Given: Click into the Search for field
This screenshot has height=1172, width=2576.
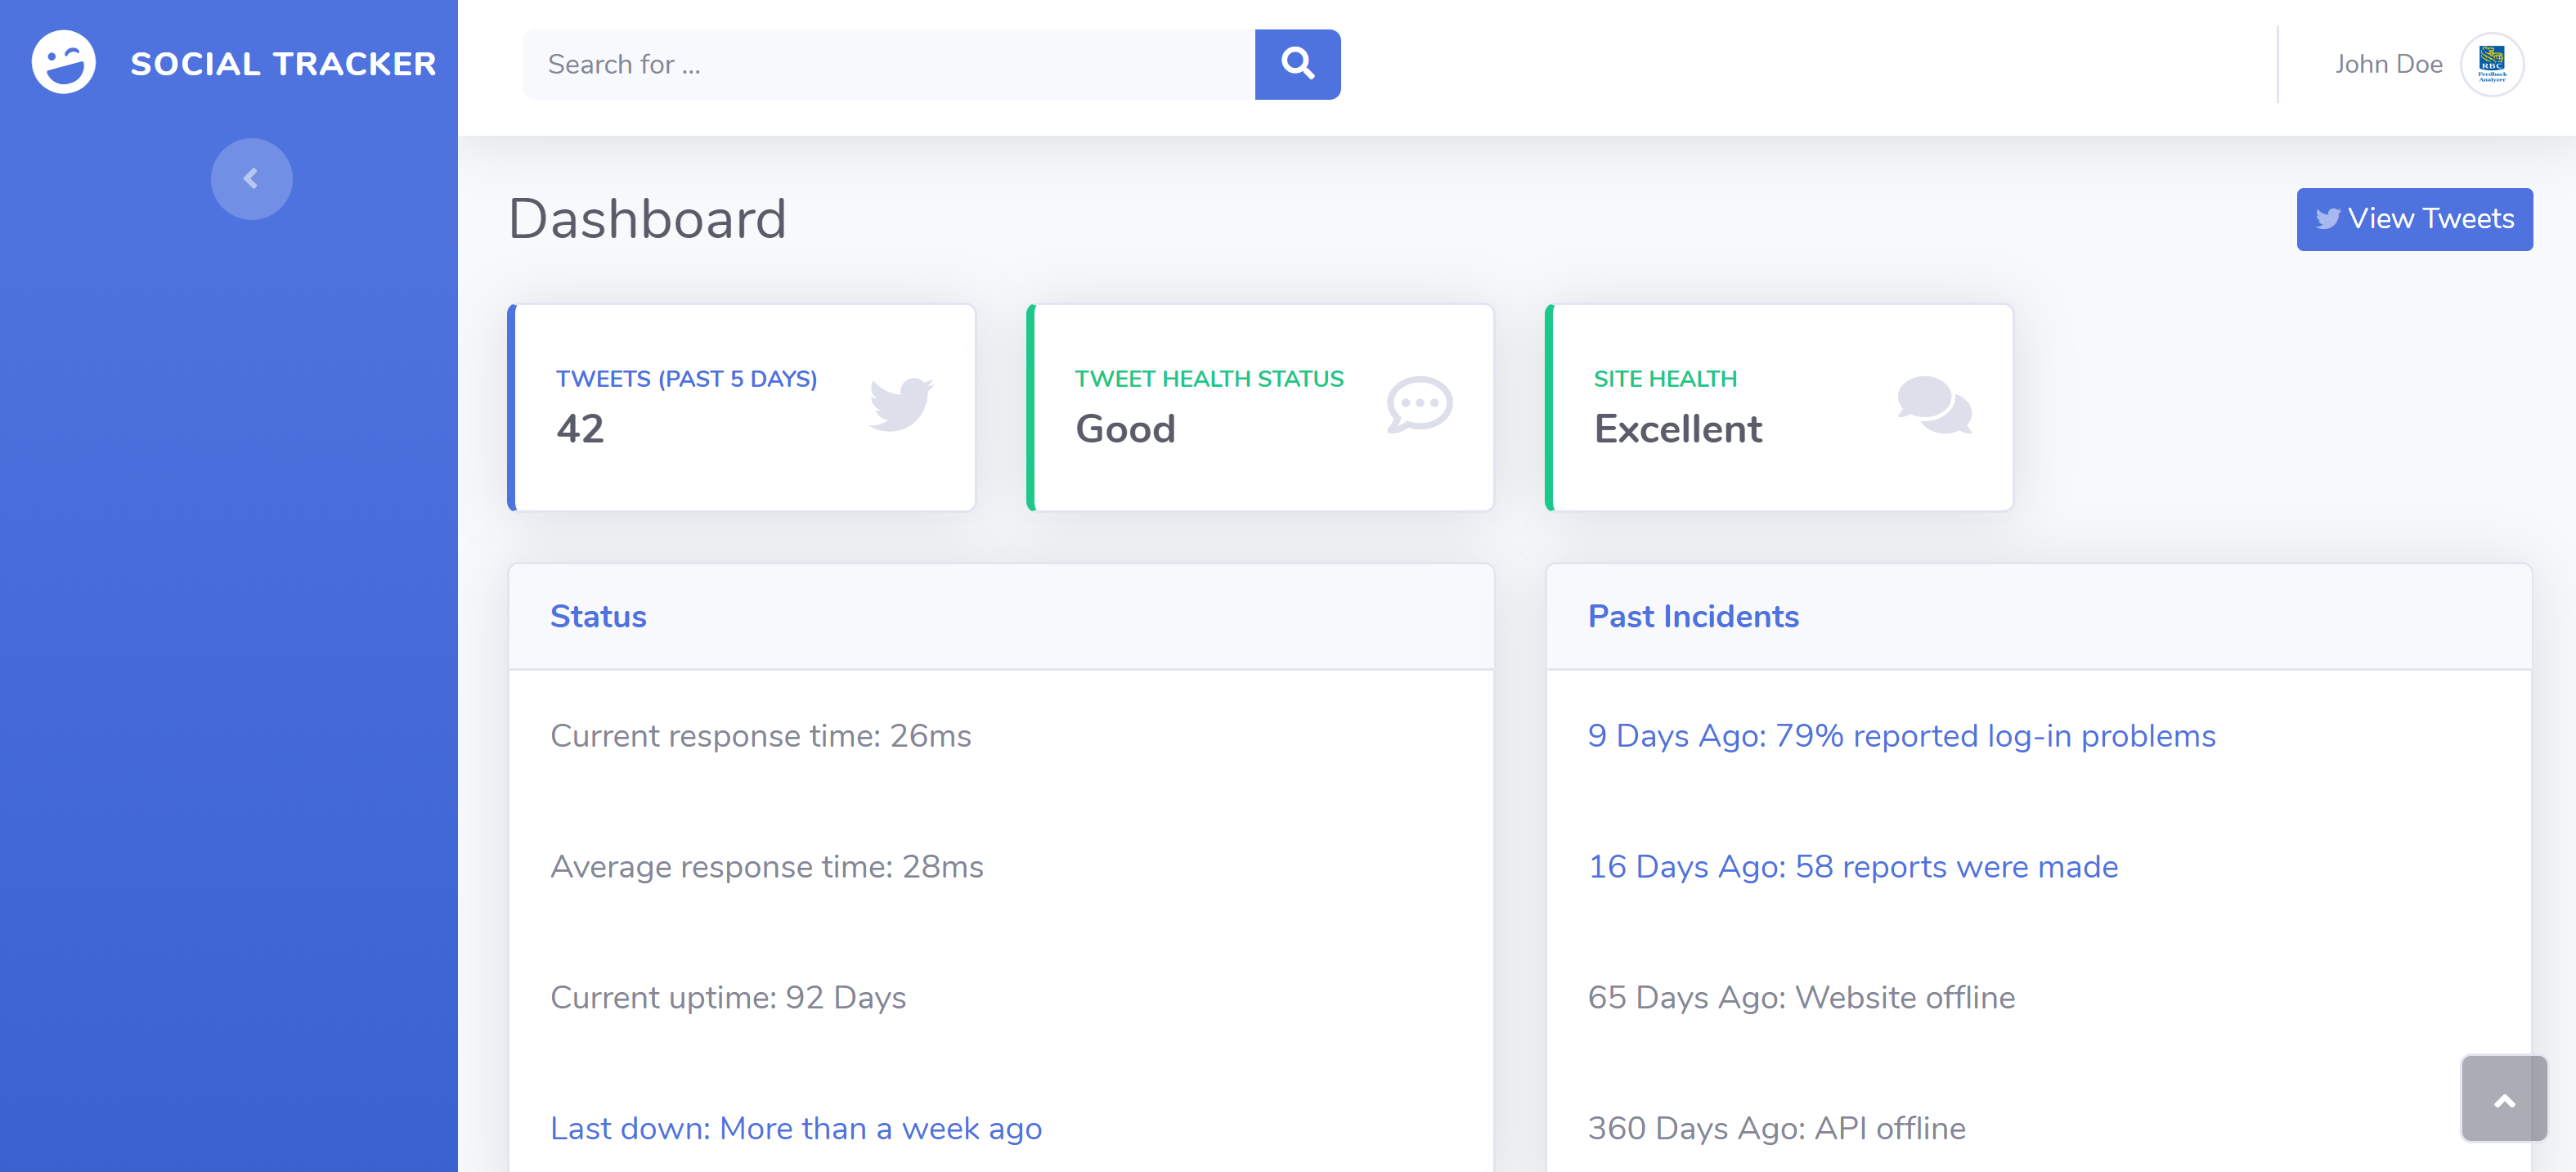Looking at the screenshot, I should pyautogui.click(x=888, y=64).
